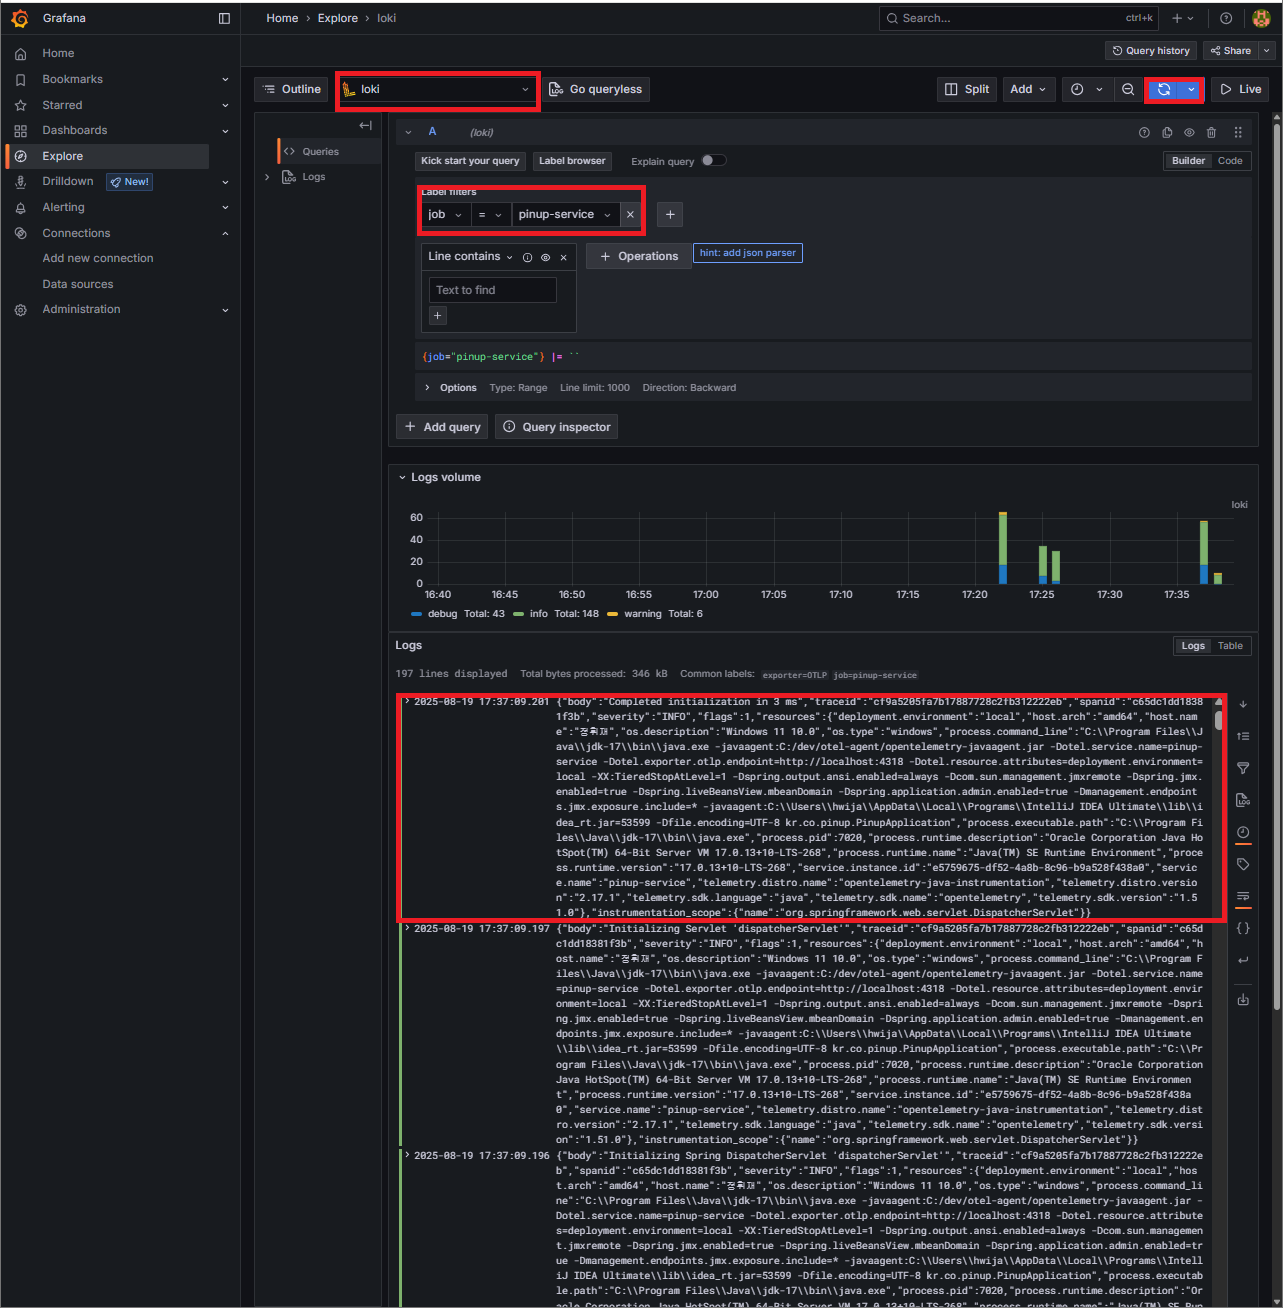
Task: Toggle log timestamps clock icon
Action: 1243,832
